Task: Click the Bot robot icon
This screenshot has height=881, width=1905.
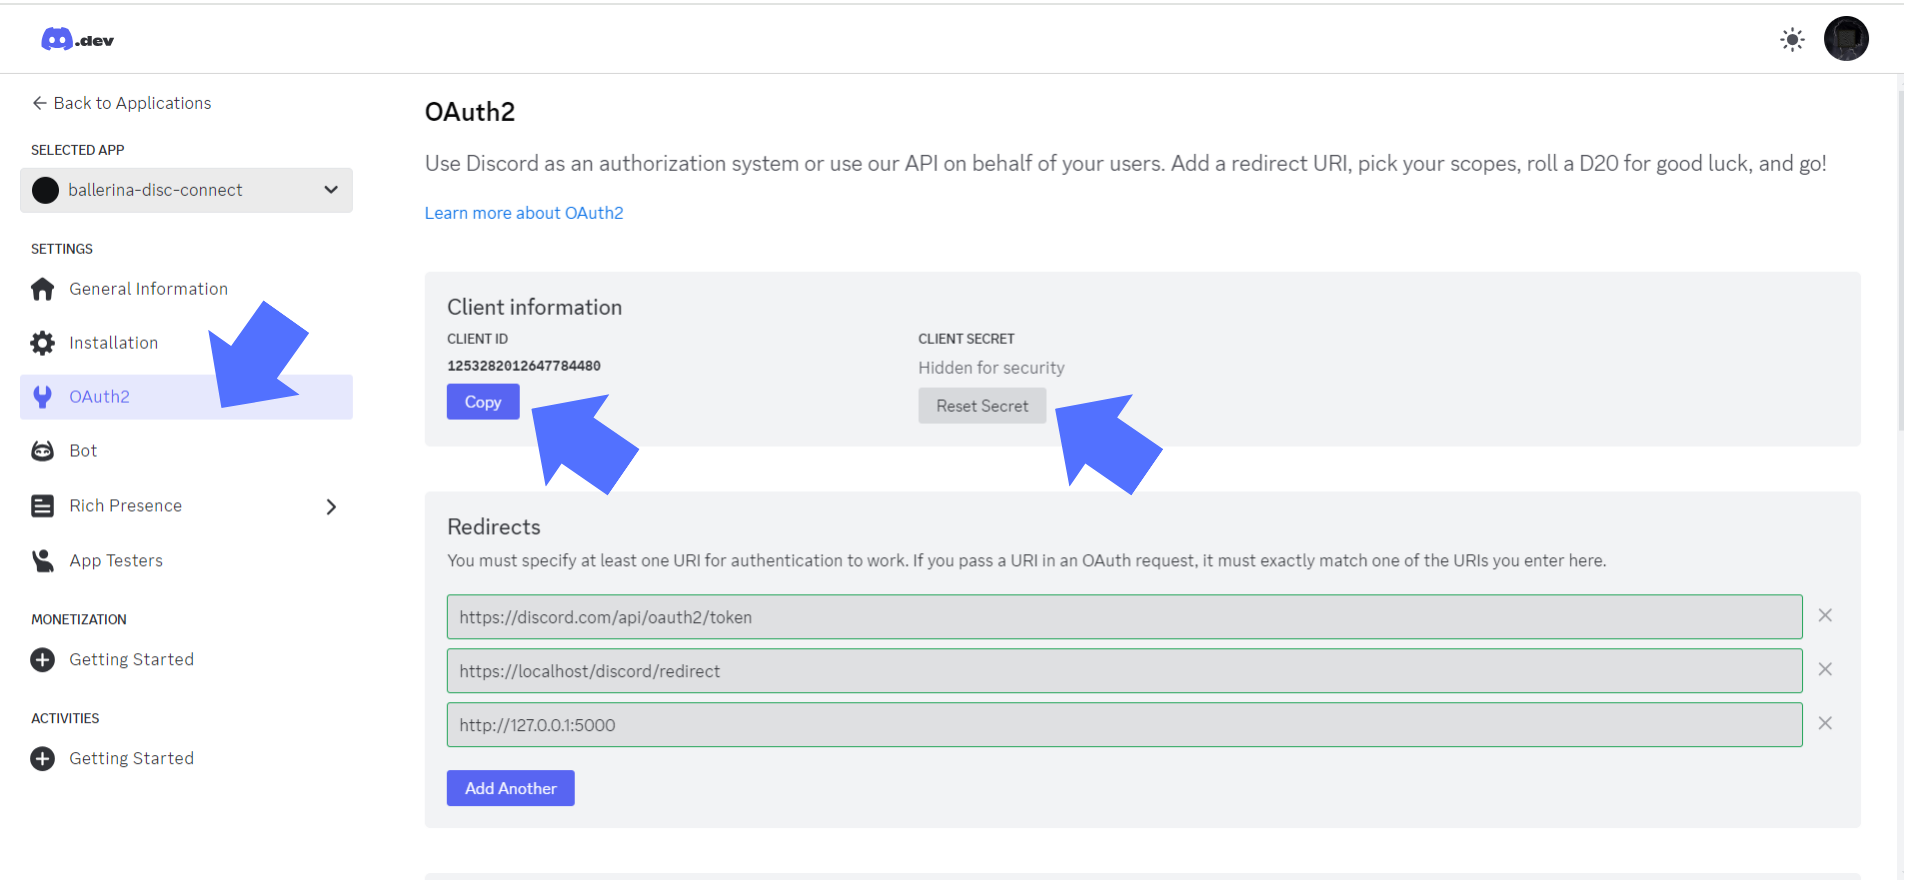Action: pos(42,451)
